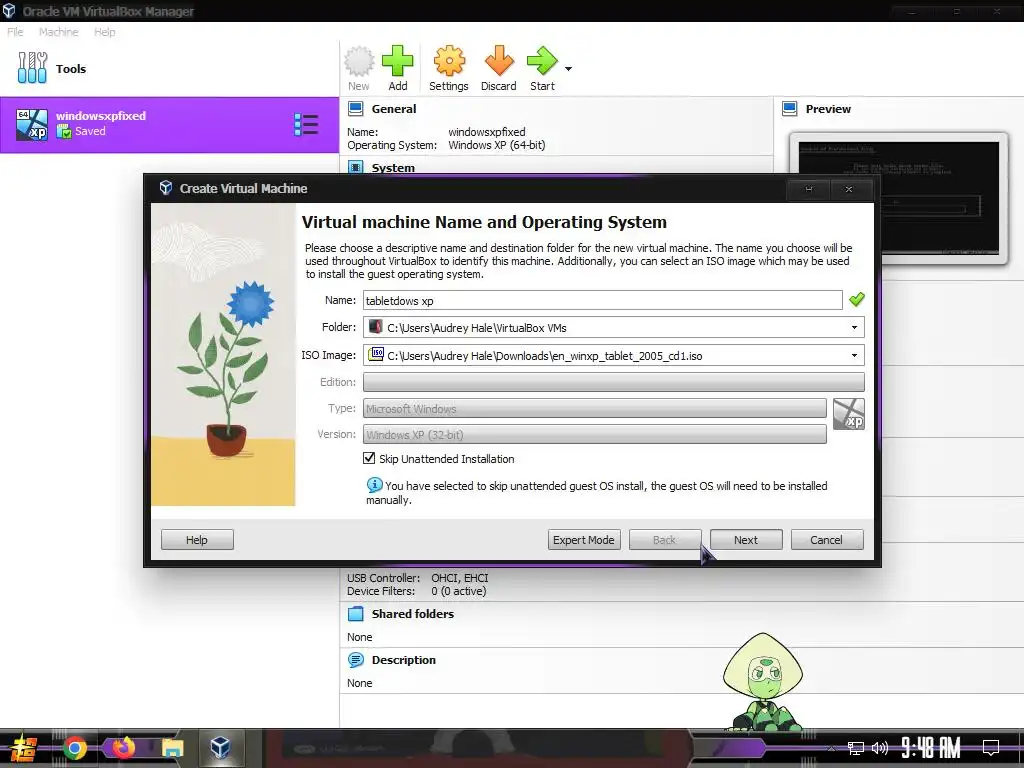This screenshot has height=768, width=1024.
Task: Click the Shared folders section icon
Action: pyautogui.click(x=356, y=613)
